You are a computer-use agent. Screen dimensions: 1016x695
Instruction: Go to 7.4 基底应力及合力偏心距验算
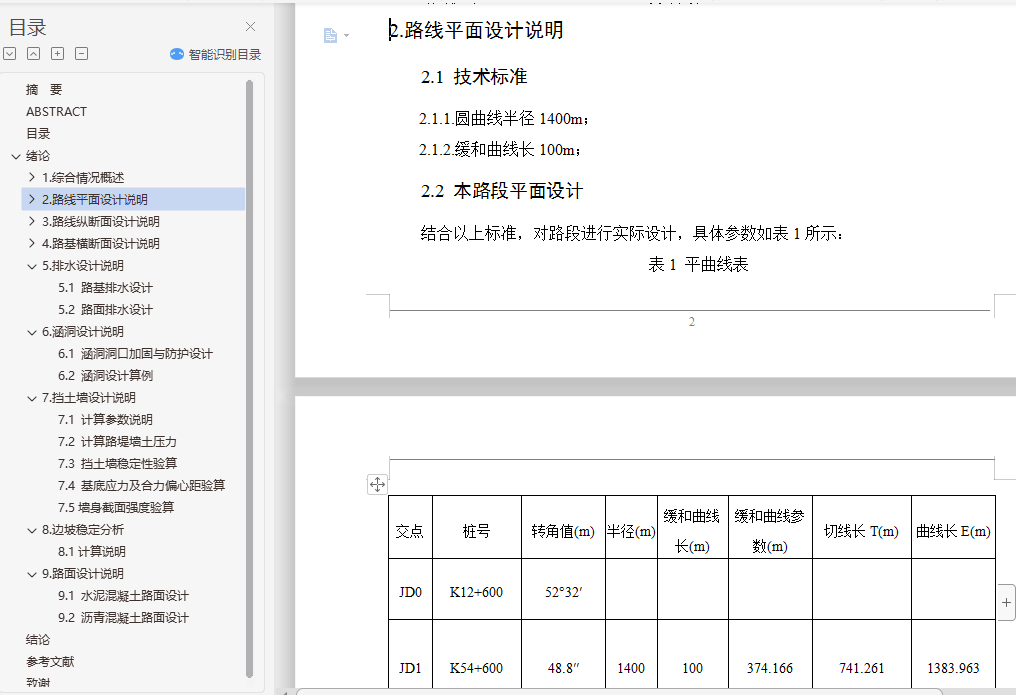(141, 486)
